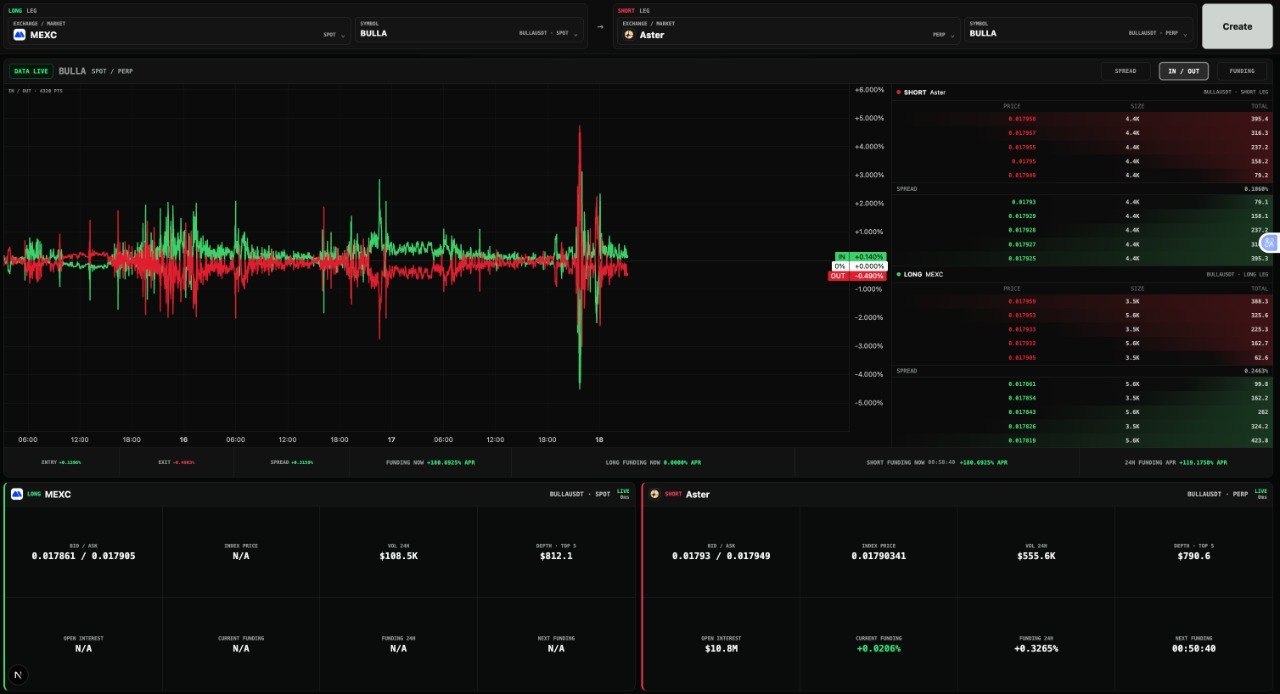Click MEXC logo in long leg selector
The width and height of the screenshot is (1280, 694).
pyautogui.click(x=19, y=34)
